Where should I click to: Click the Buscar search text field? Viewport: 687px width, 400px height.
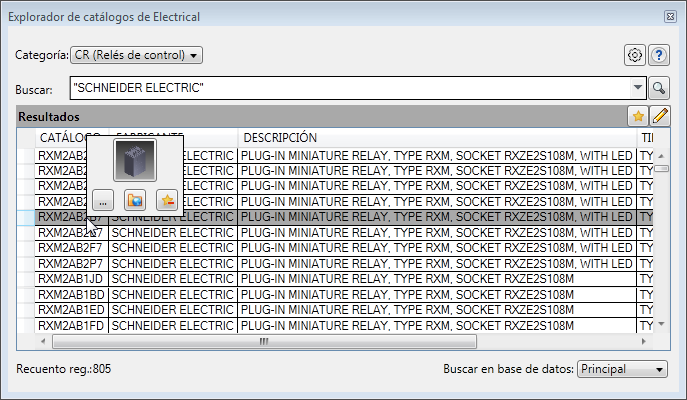point(351,88)
